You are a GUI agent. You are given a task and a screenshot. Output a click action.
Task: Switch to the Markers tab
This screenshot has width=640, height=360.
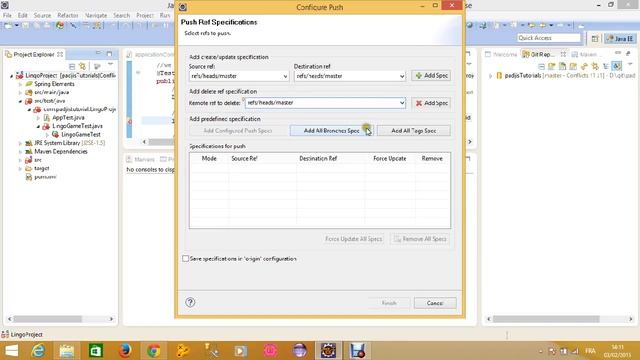point(141,159)
